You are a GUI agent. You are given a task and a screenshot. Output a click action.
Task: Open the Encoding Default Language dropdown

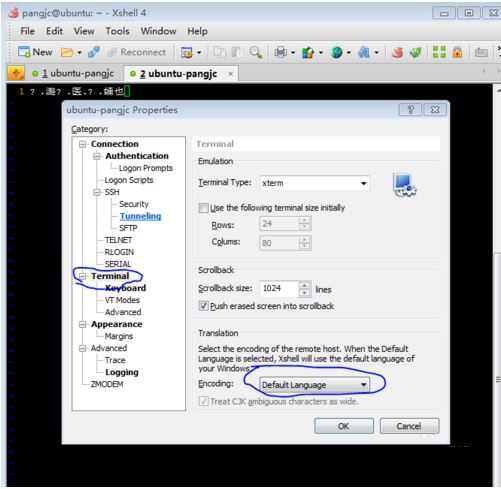tap(314, 385)
